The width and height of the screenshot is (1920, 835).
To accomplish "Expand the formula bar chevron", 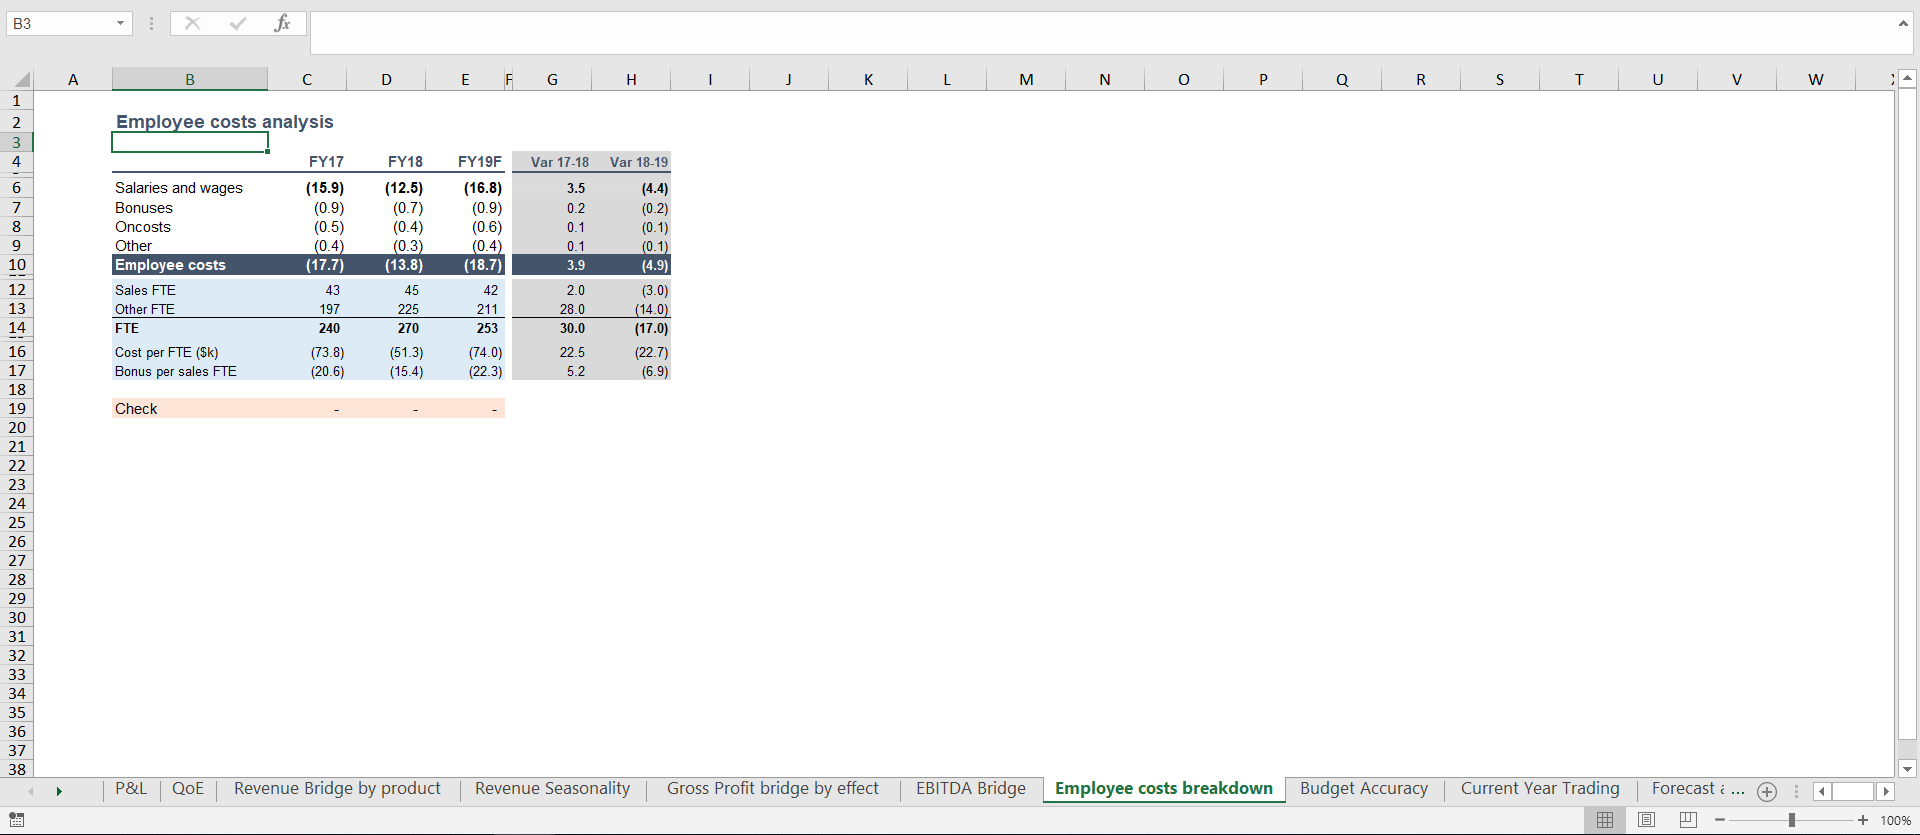I will point(1903,23).
